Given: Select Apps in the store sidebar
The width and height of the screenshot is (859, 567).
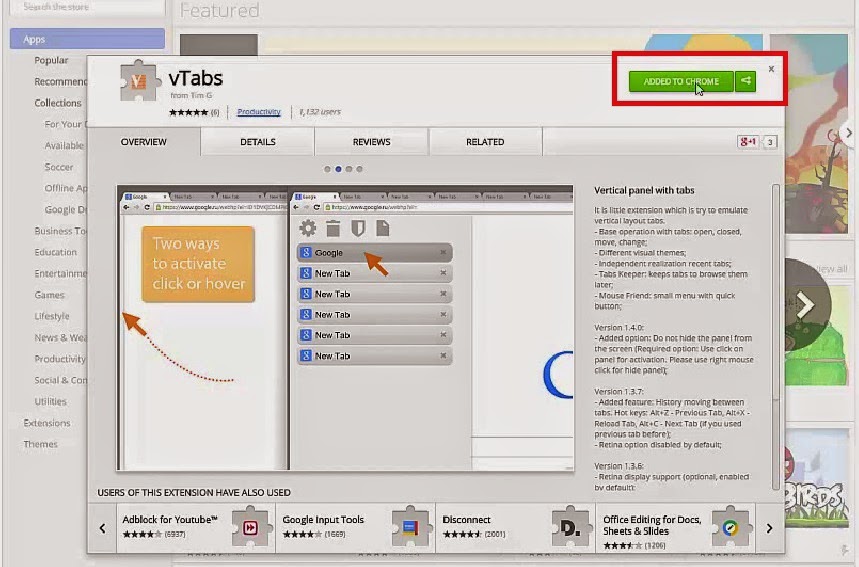Looking at the screenshot, I should pos(87,39).
